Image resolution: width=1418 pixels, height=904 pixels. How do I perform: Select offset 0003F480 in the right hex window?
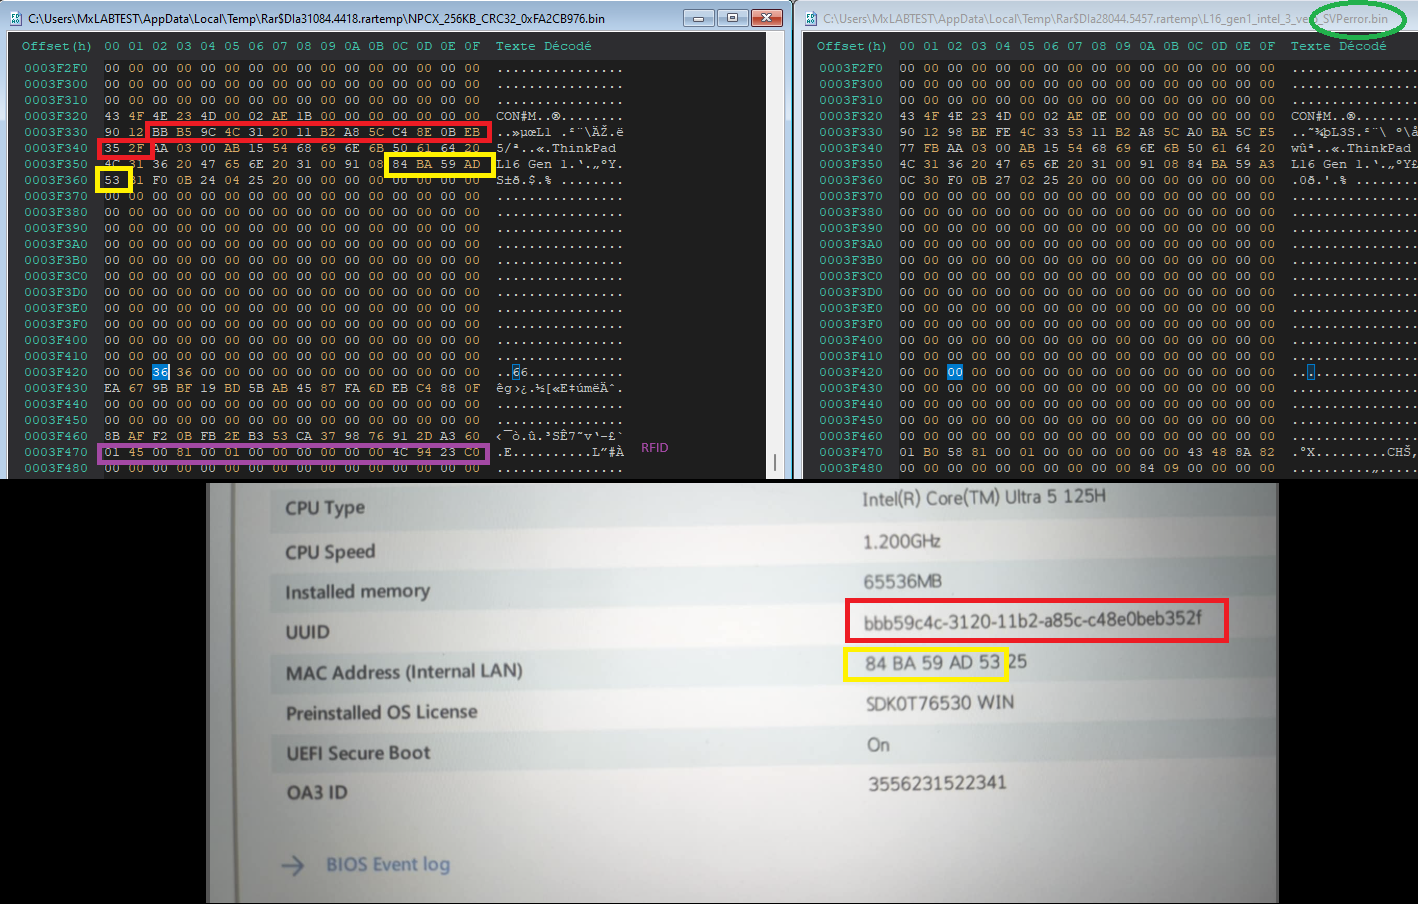[x=851, y=468]
